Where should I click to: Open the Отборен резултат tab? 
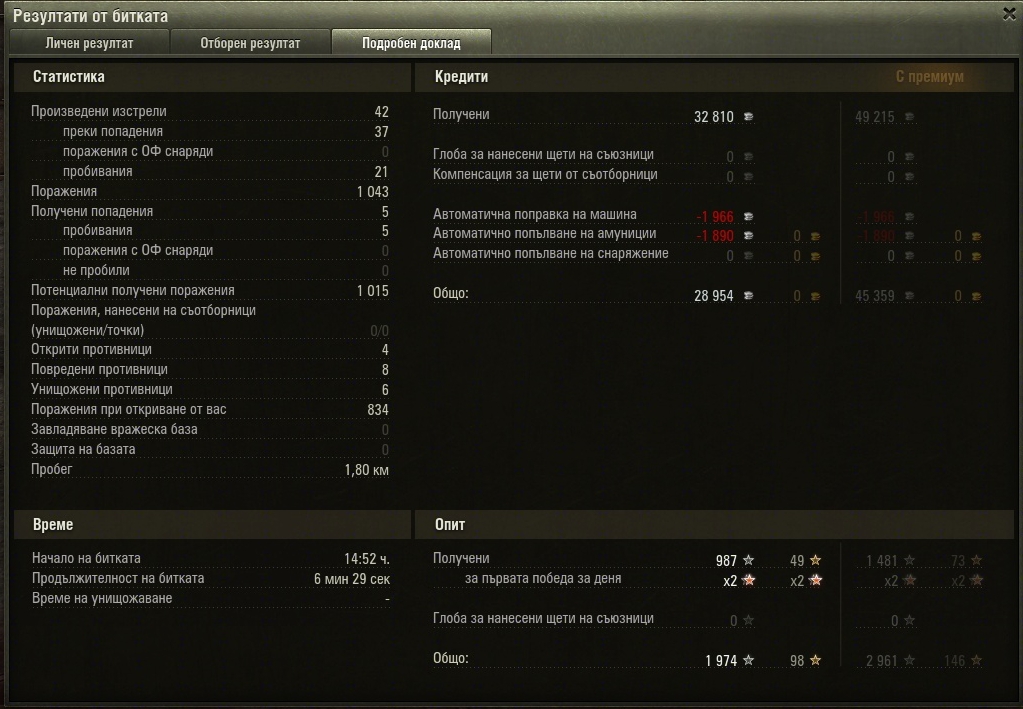click(250, 43)
